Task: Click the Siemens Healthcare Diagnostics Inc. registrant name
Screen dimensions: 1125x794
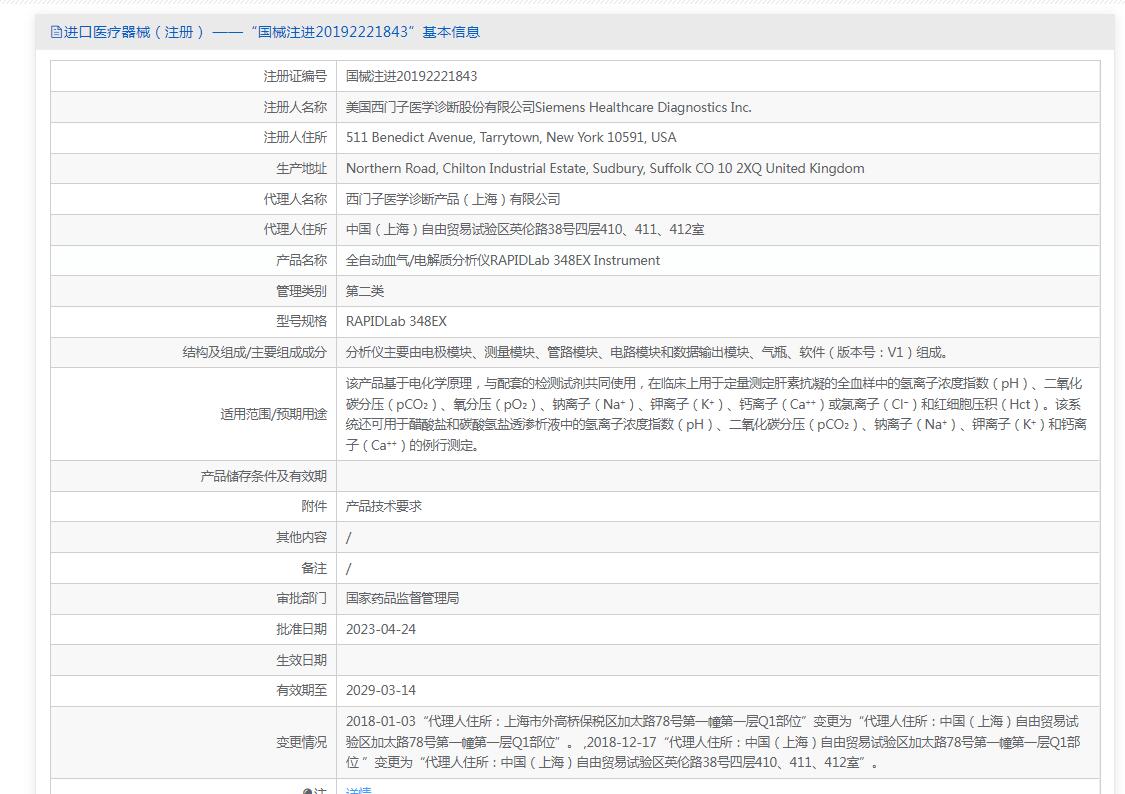Action: (x=548, y=107)
